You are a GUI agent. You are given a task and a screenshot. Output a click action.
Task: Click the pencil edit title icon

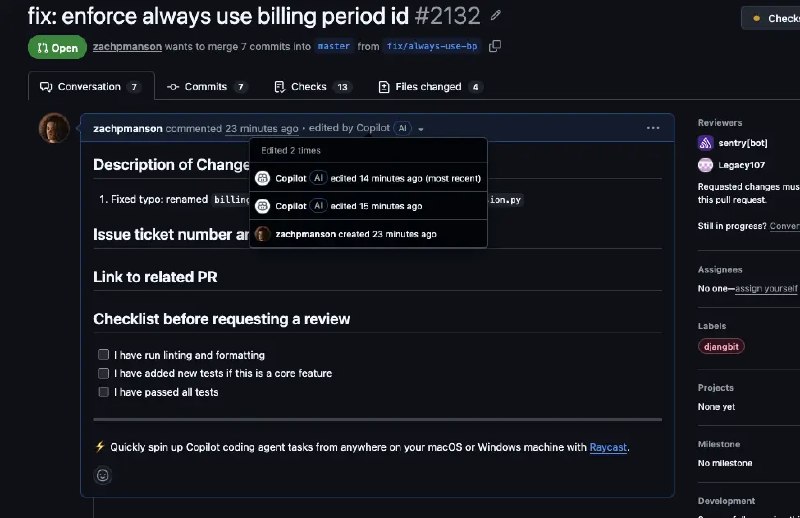[496, 16]
